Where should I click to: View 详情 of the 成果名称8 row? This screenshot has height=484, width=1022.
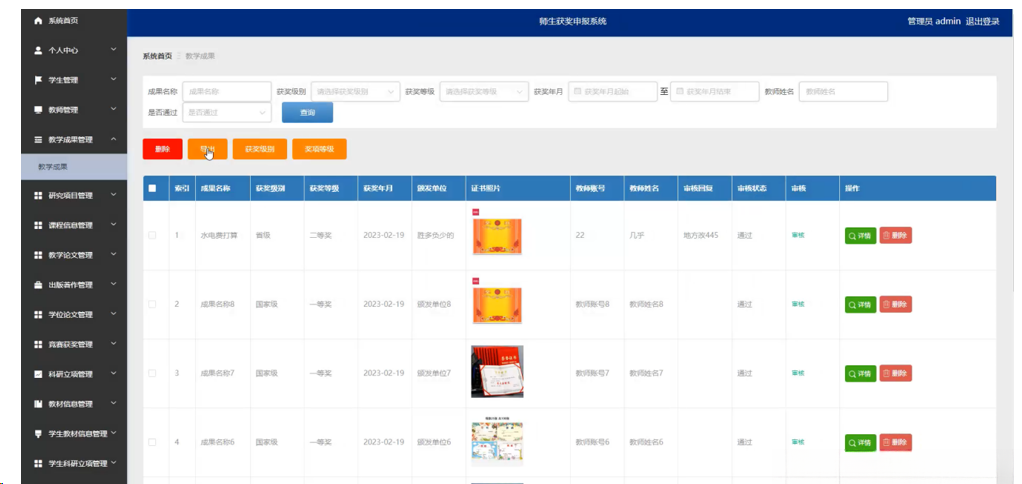pos(860,304)
